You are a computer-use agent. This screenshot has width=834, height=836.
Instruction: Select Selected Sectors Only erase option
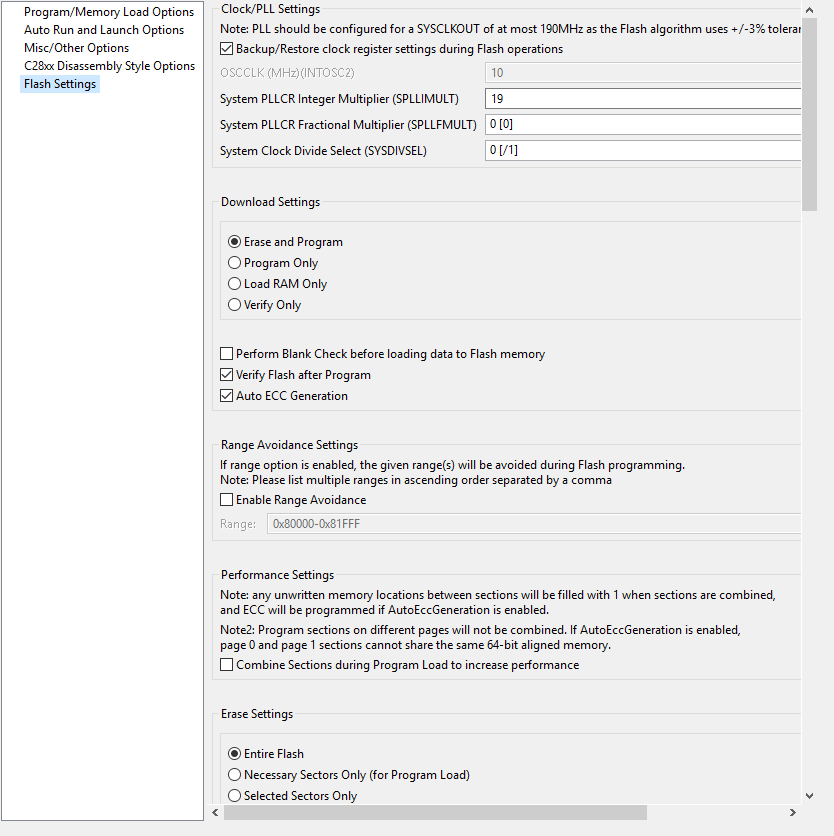point(235,796)
